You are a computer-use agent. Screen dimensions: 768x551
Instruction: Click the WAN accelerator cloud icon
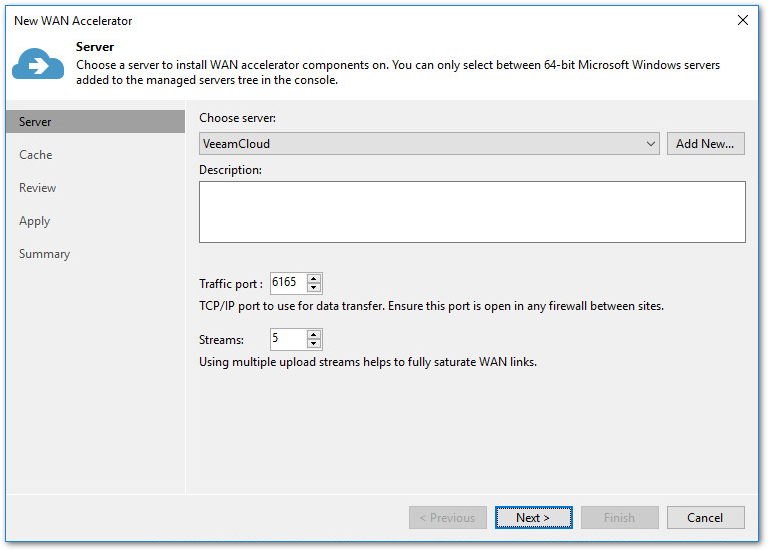pos(38,65)
